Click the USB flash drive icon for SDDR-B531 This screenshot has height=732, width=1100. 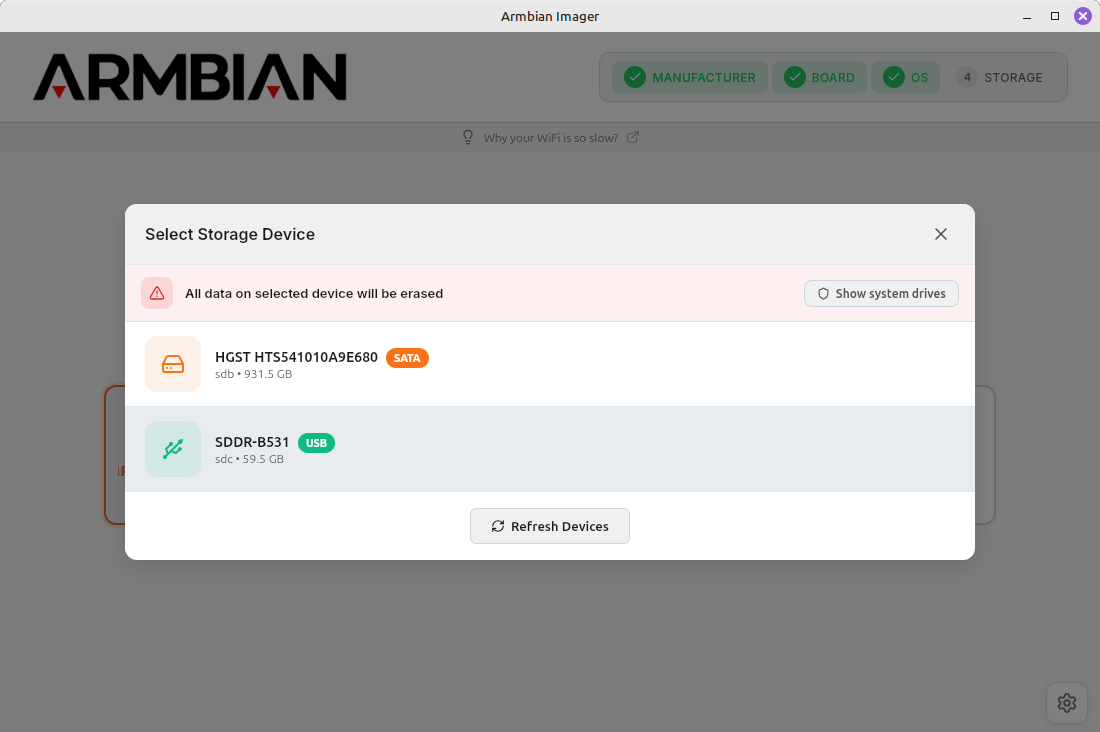pos(172,449)
